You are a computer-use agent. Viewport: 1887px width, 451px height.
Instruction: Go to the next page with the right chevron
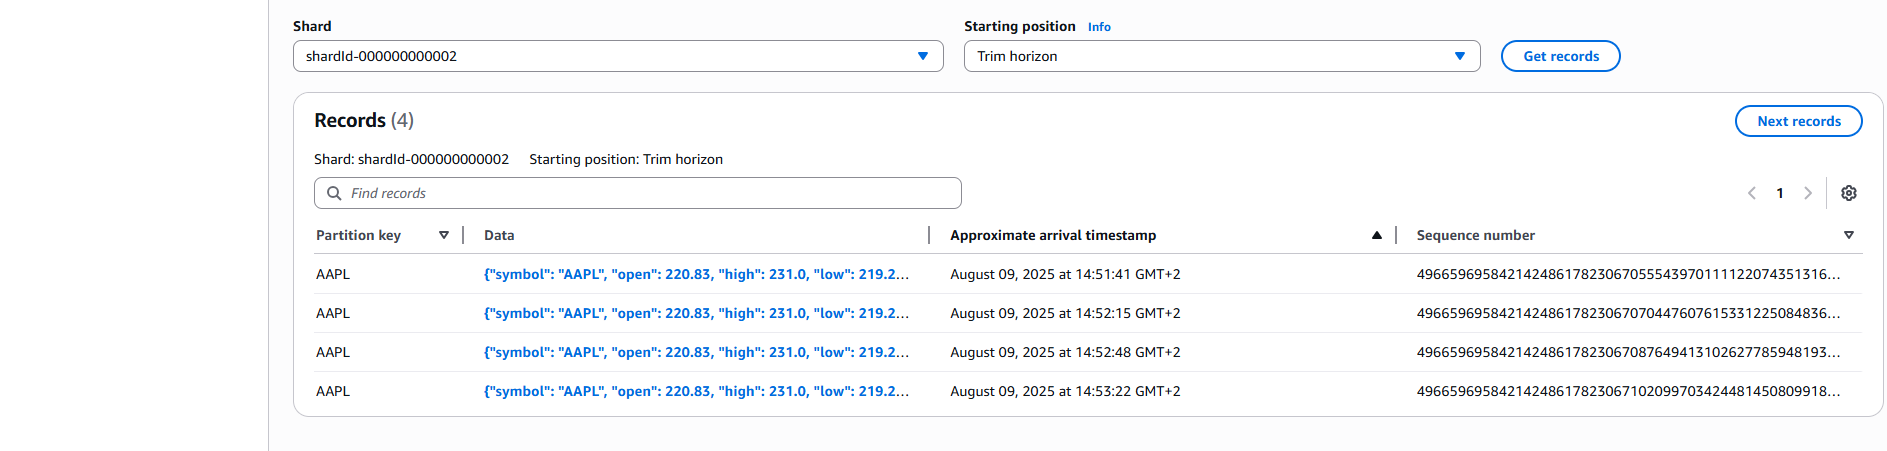[1808, 193]
